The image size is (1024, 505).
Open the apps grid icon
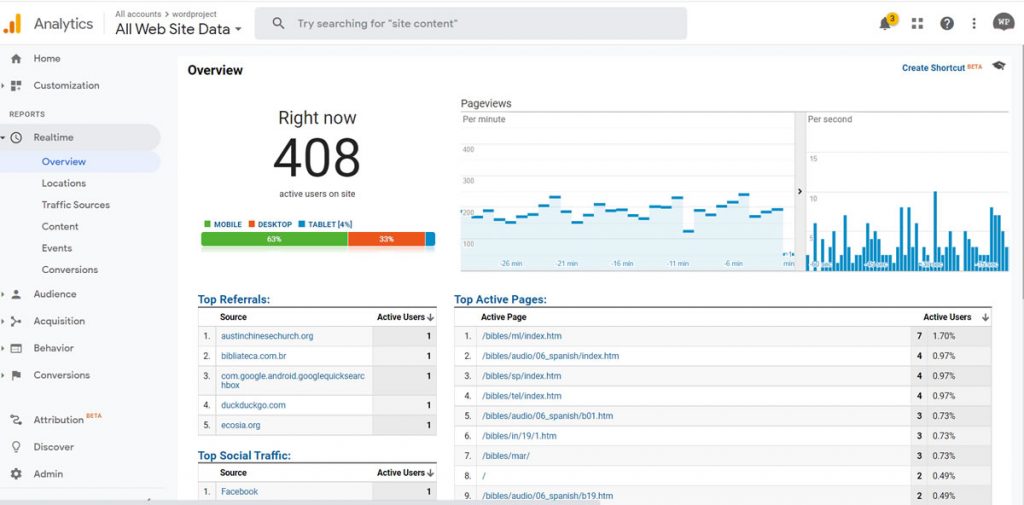click(x=917, y=24)
